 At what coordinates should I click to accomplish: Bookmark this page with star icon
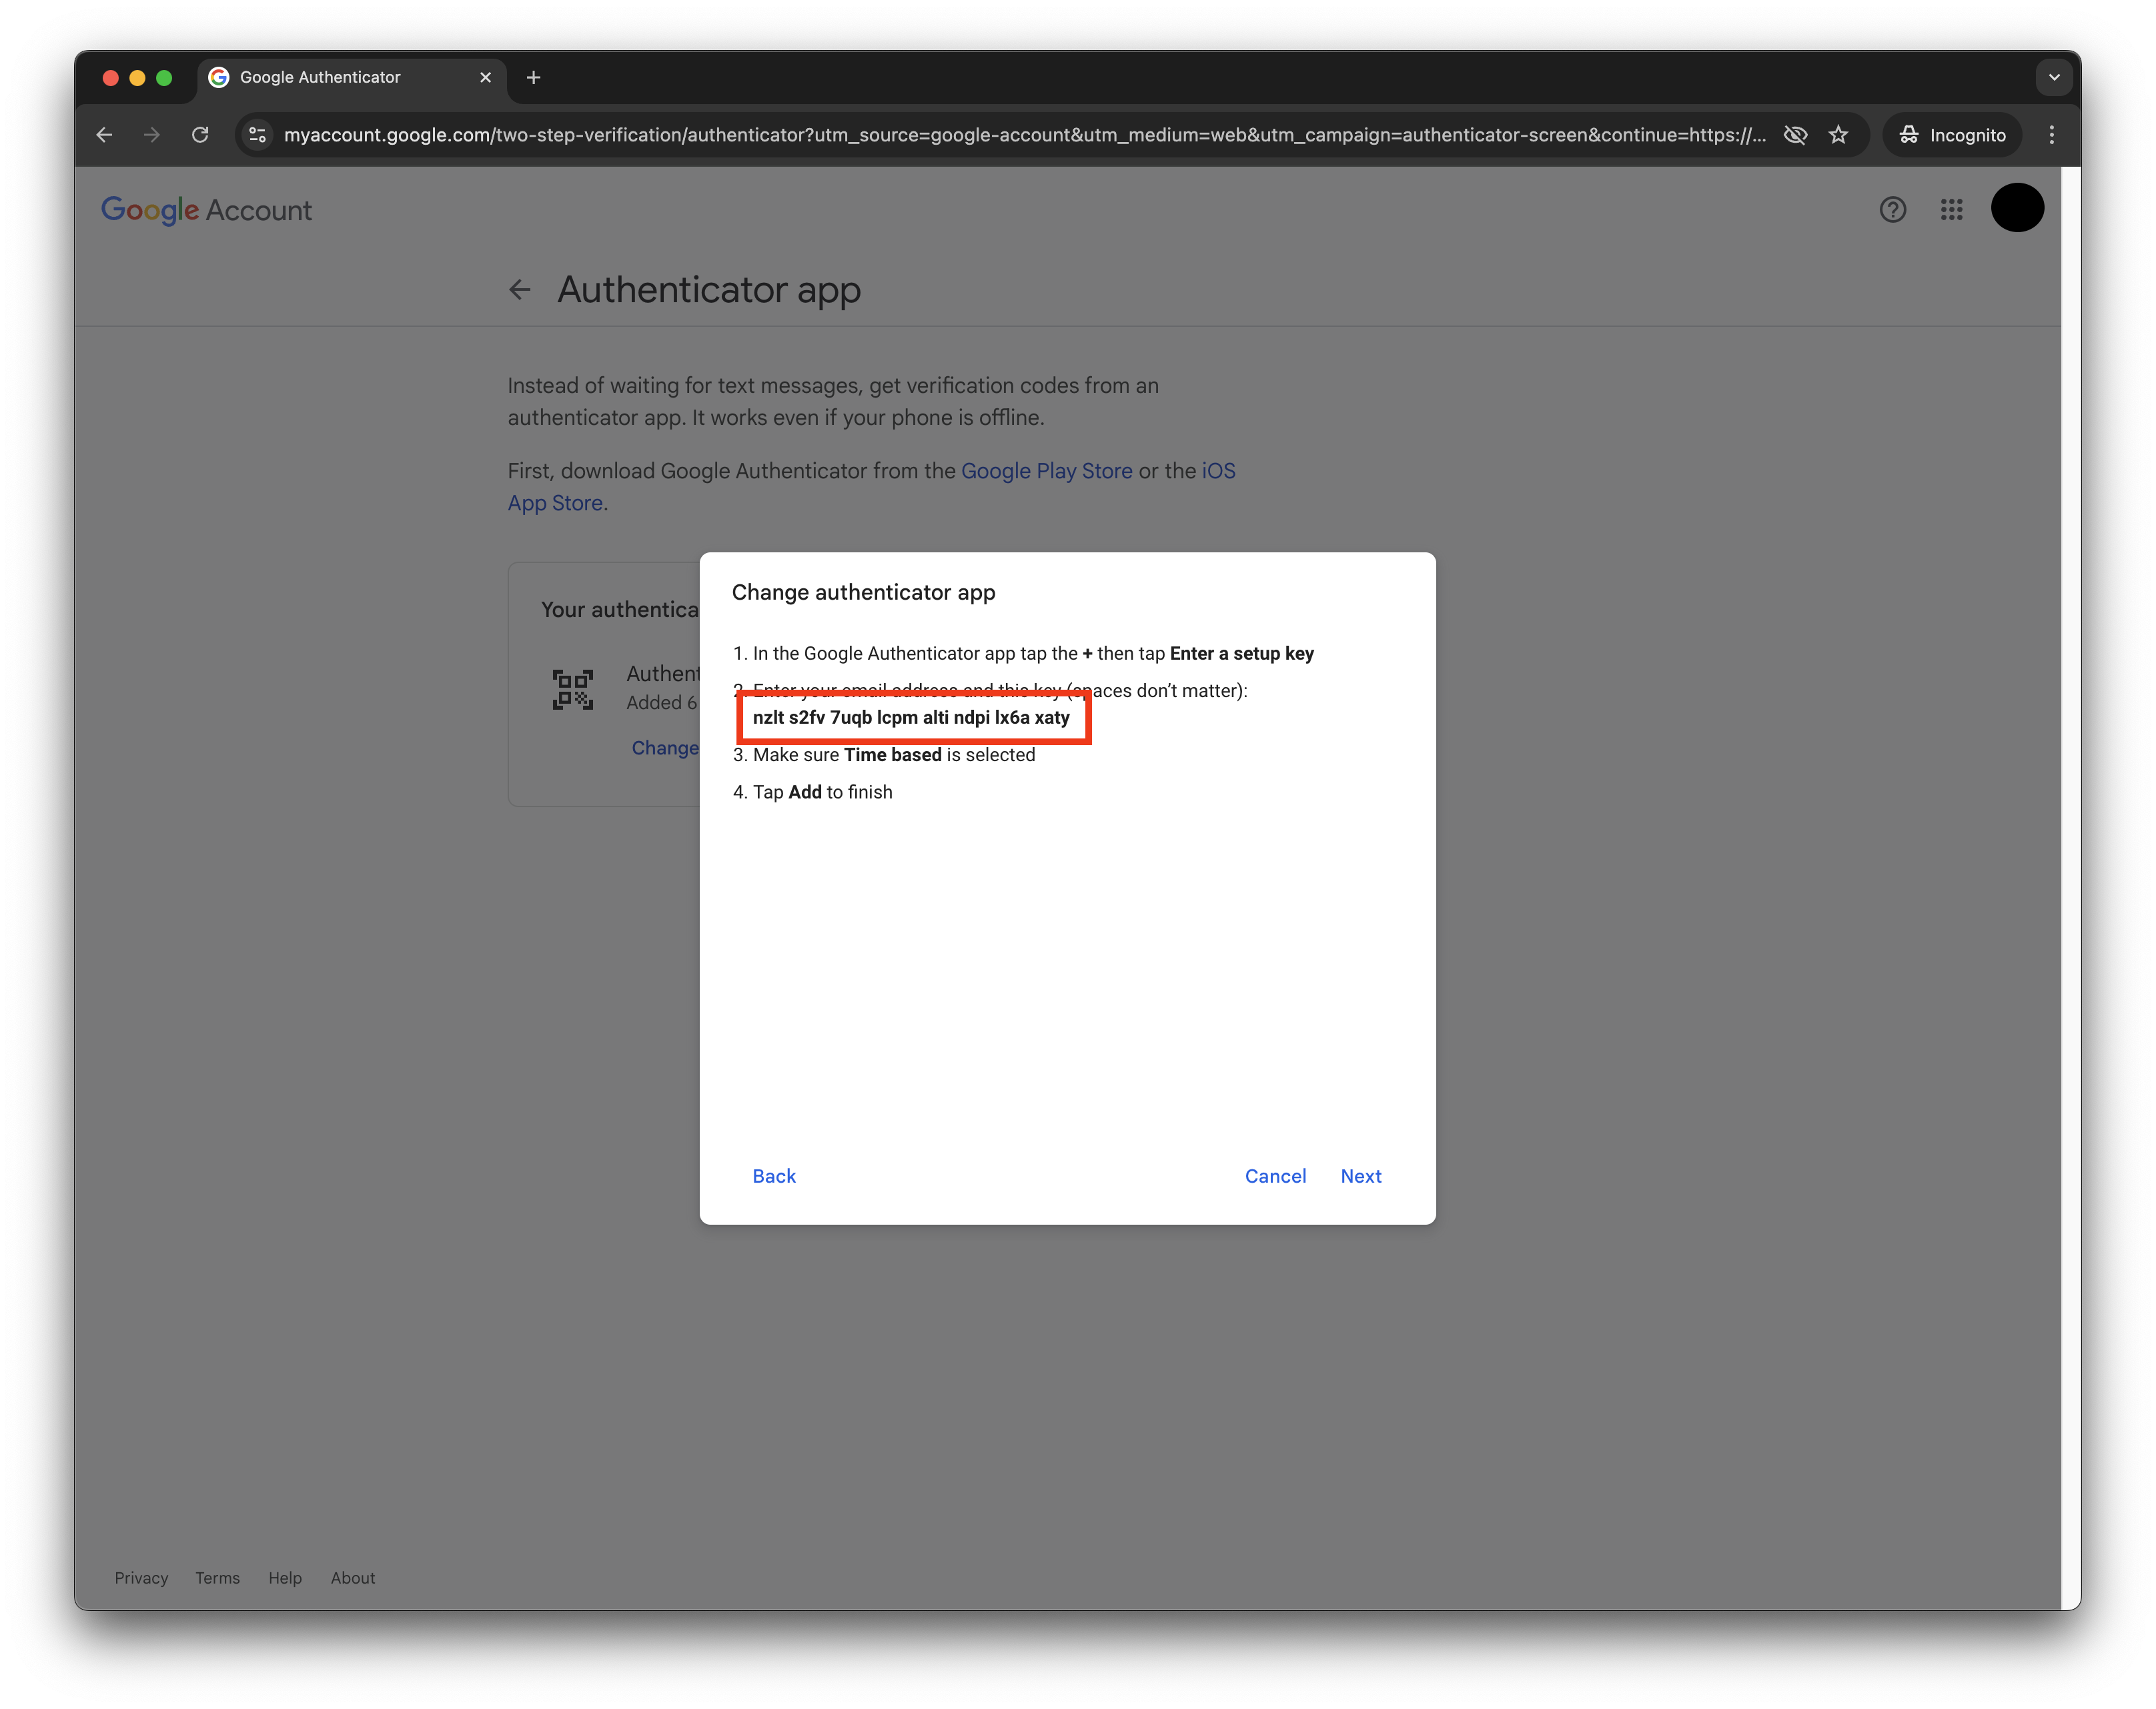coord(1838,135)
